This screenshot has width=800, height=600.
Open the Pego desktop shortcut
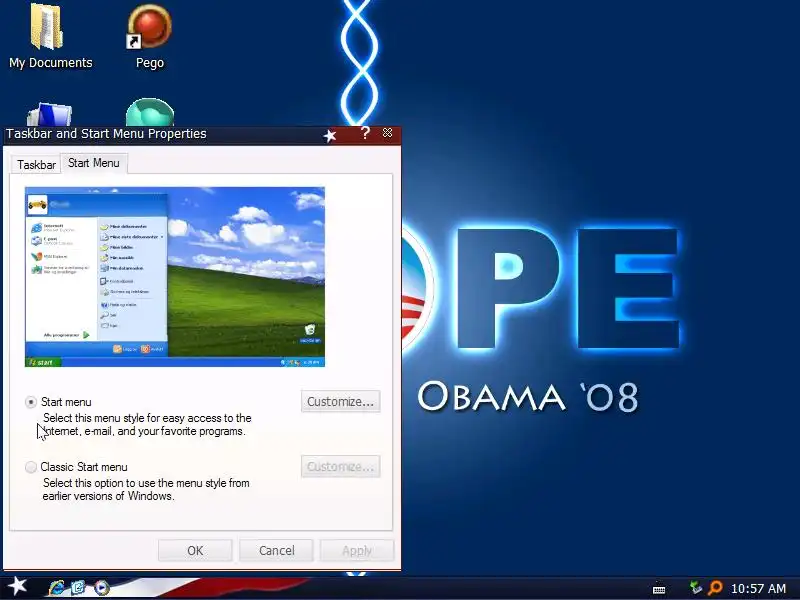149,37
